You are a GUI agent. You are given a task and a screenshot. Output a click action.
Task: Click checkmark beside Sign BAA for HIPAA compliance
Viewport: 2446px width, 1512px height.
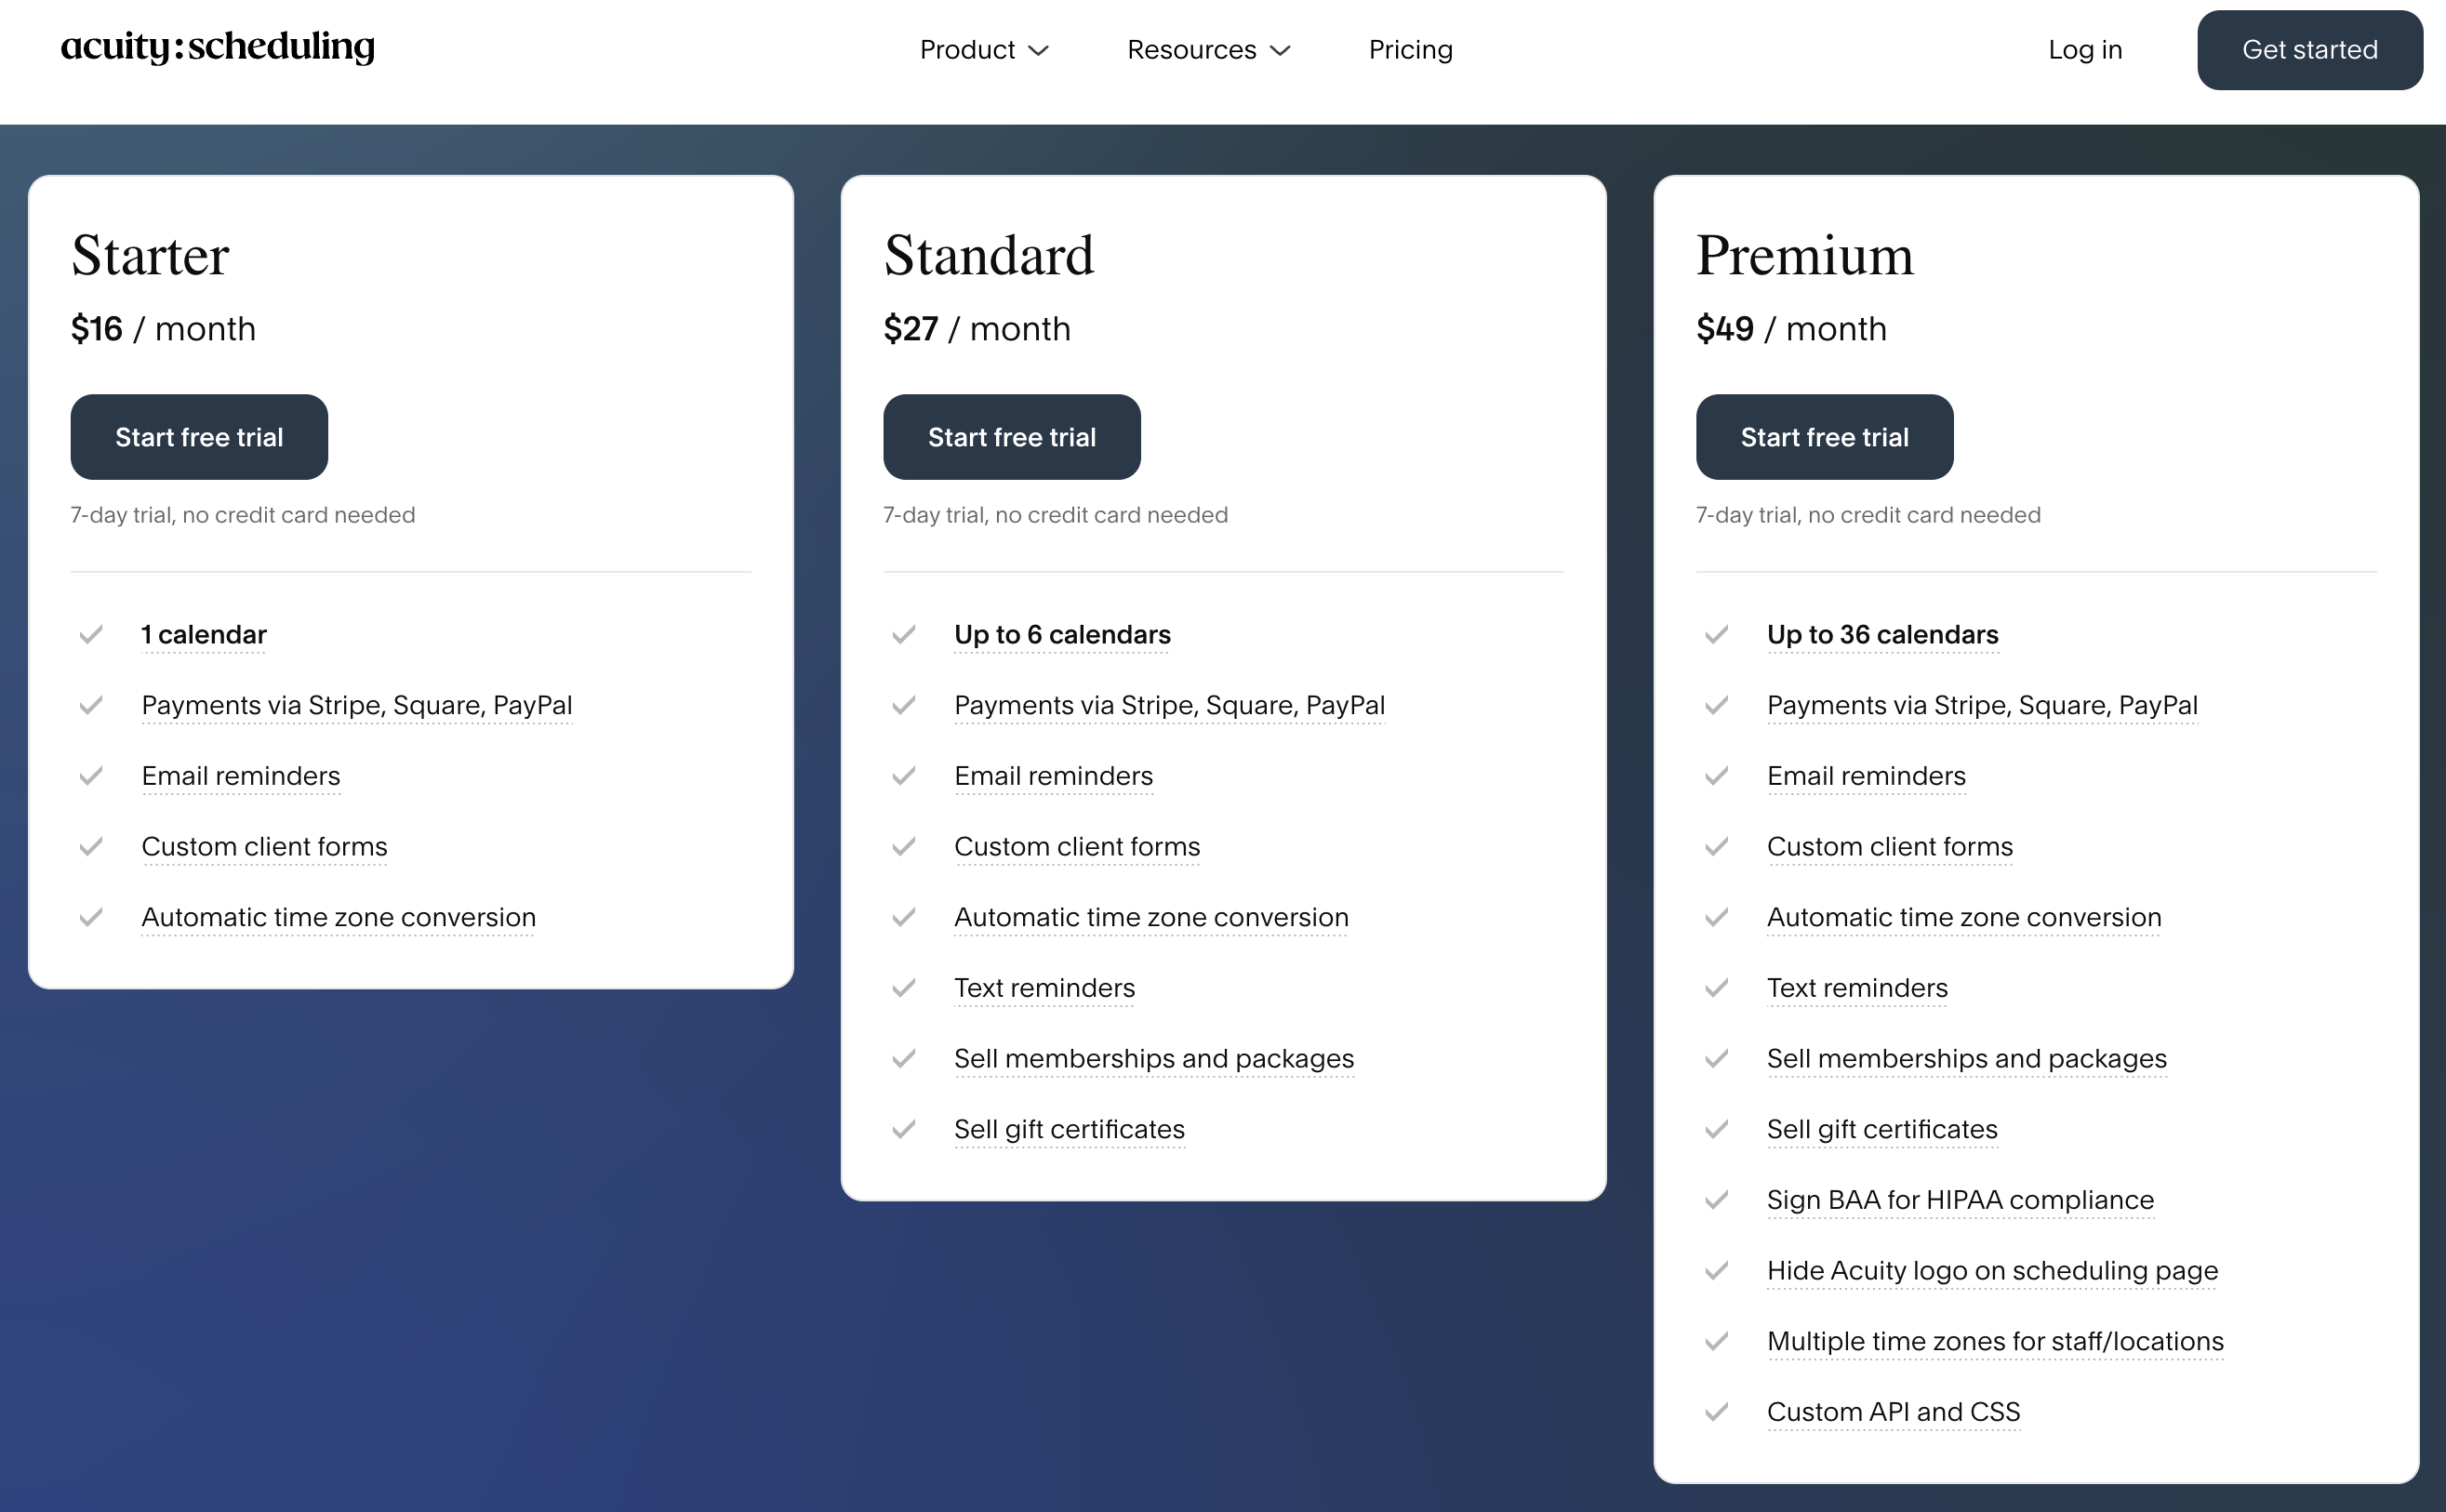1716,1200
